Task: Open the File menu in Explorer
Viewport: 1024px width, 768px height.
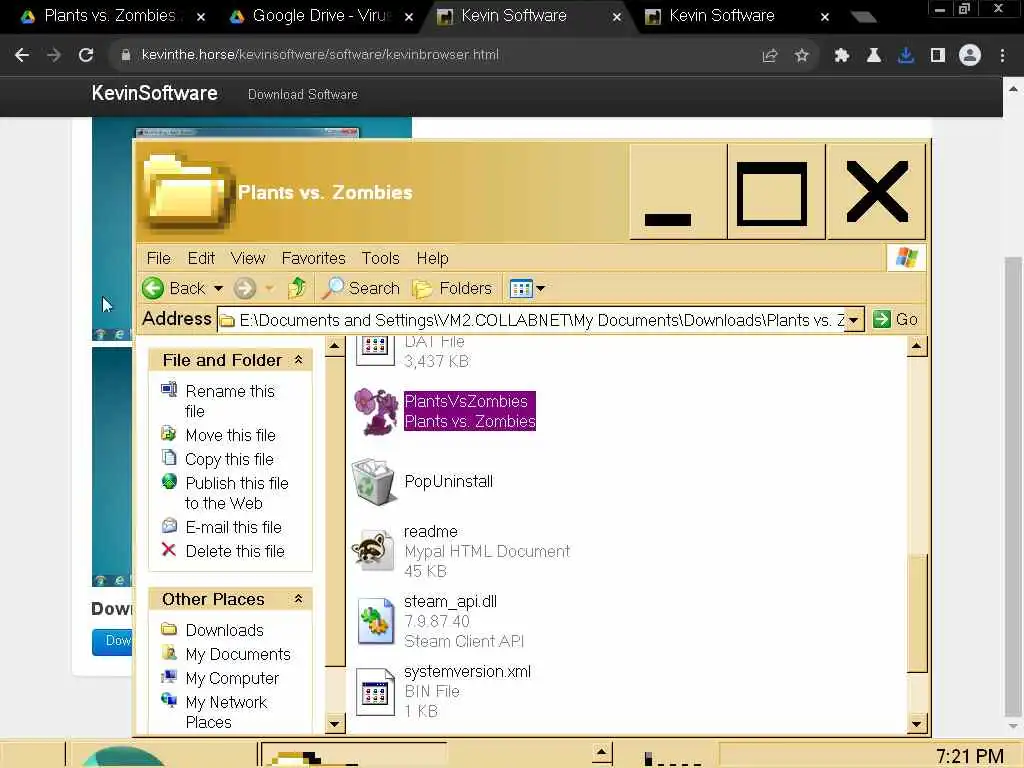Action: pyautogui.click(x=159, y=258)
